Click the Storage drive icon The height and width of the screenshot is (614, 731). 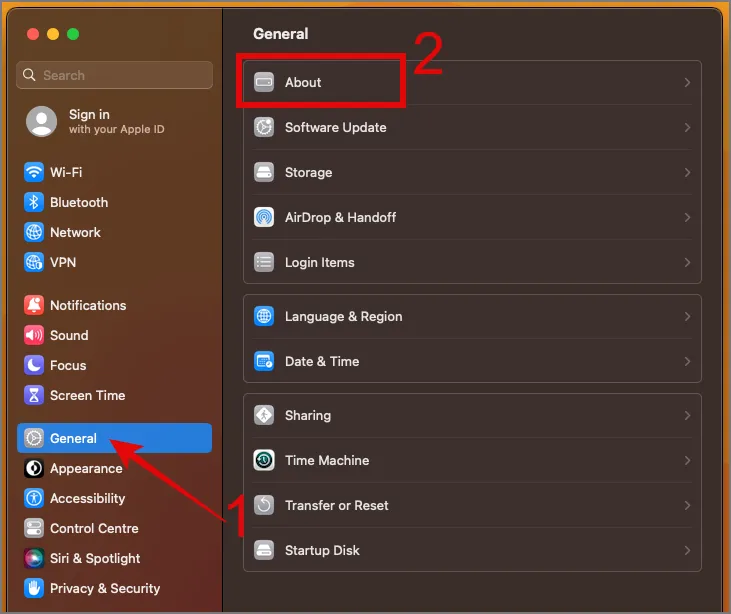click(x=264, y=172)
